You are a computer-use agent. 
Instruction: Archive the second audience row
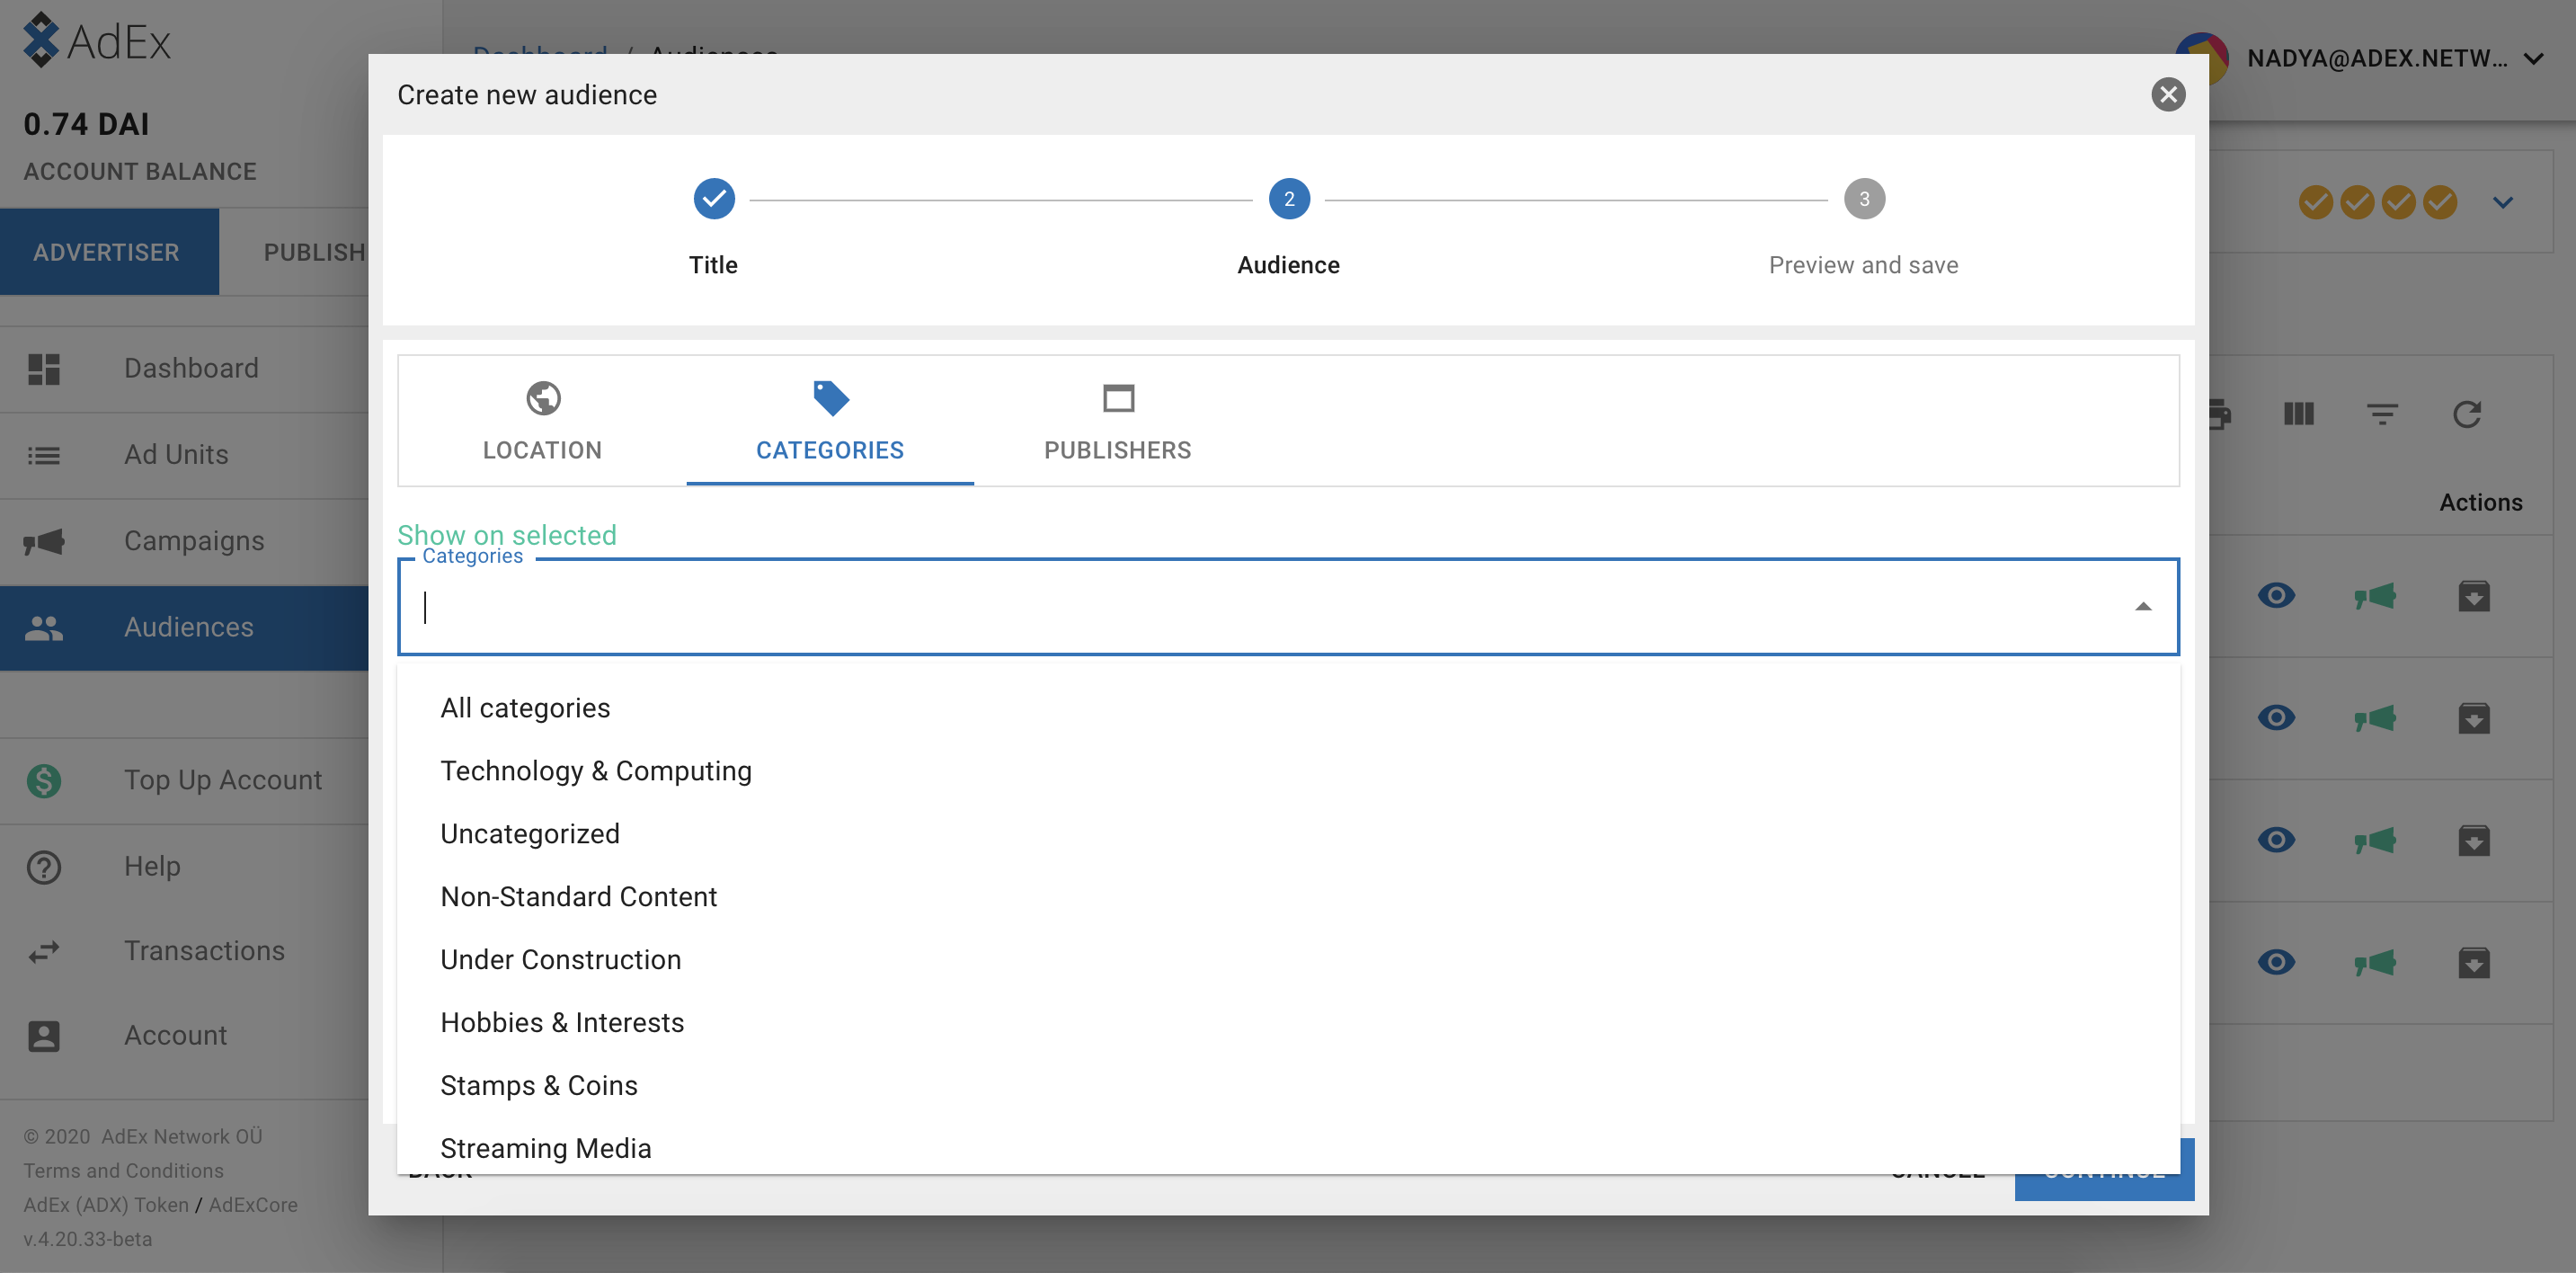2474,718
